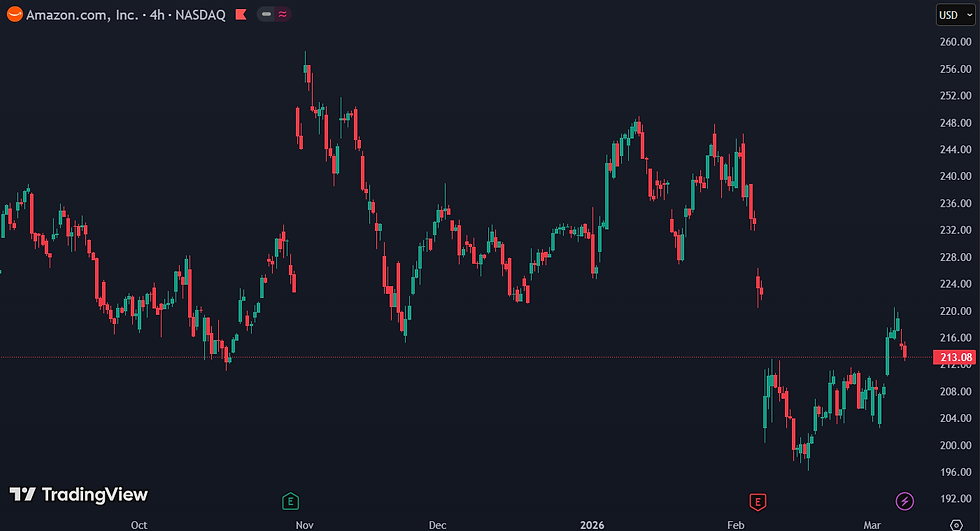
Task: Click the Feb label on time axis
Action: [736, 525]
